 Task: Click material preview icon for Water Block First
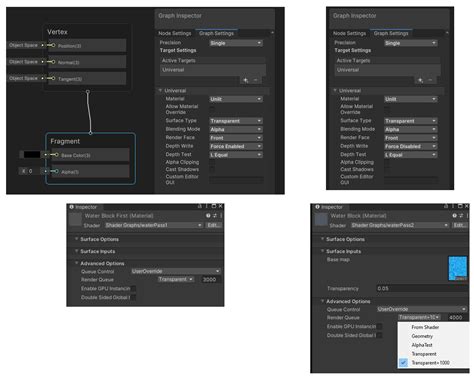point(75,220)
